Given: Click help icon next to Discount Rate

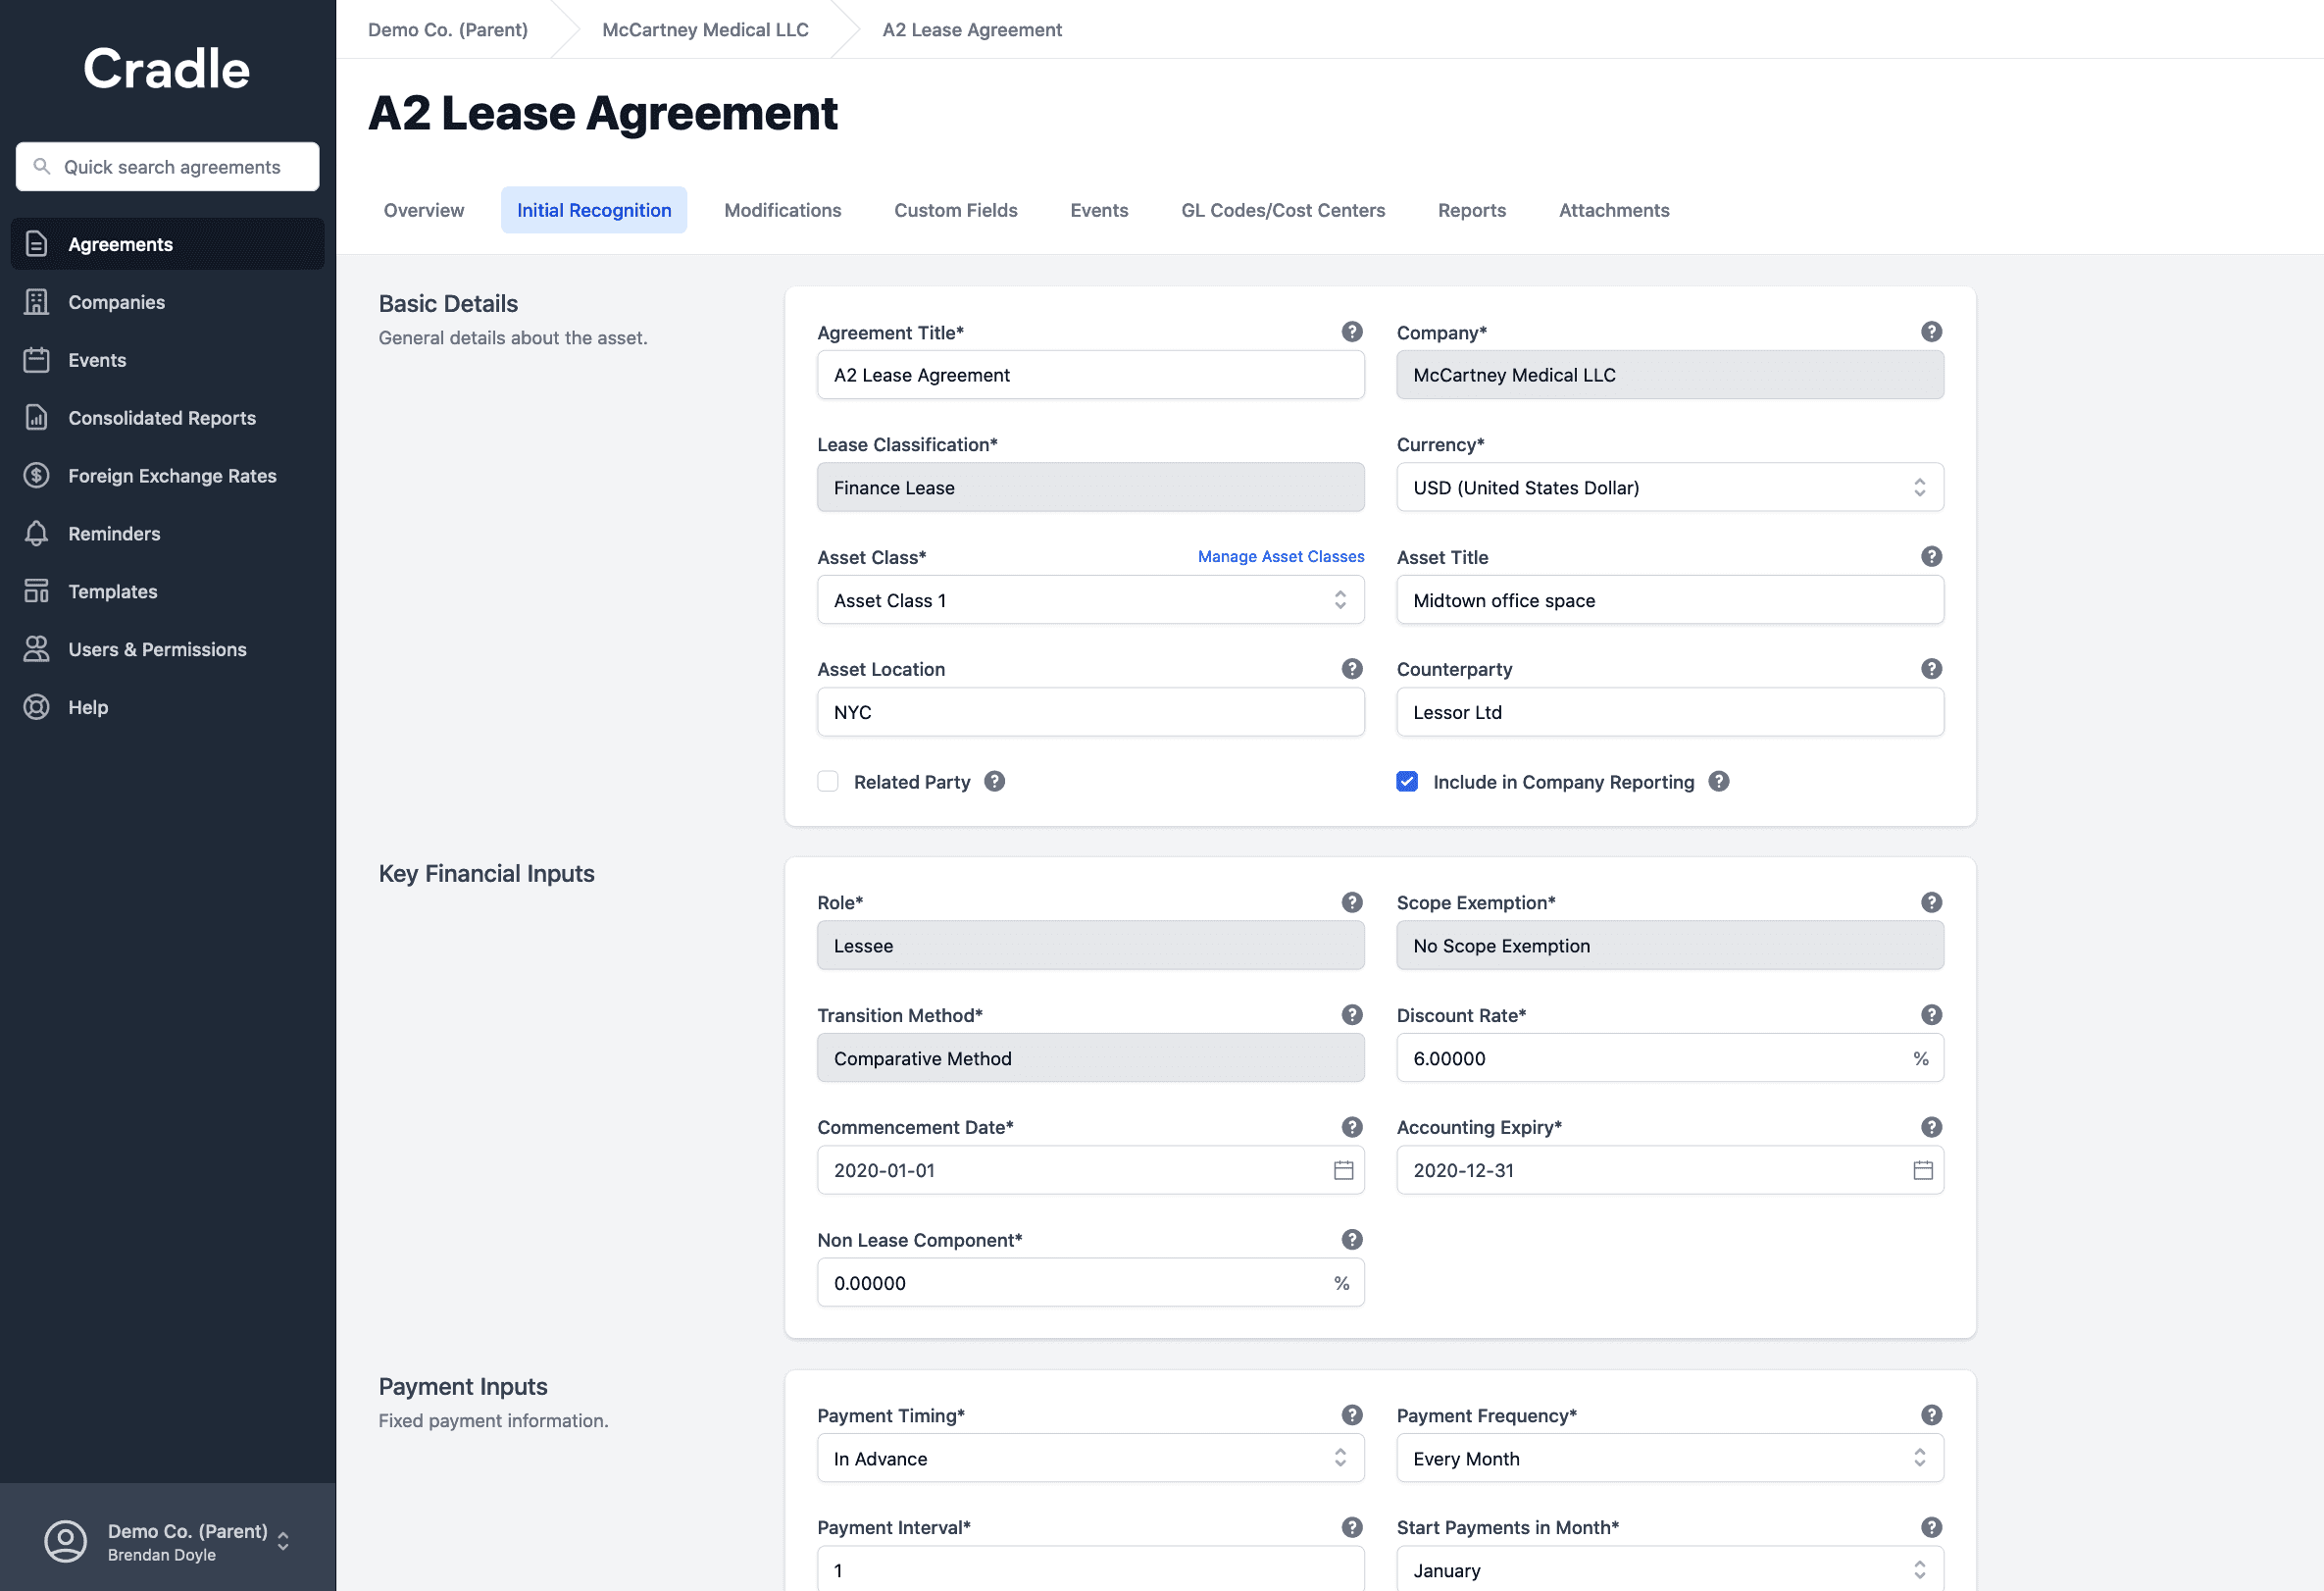Looking at the screenshot, I should [1931, 1015].
